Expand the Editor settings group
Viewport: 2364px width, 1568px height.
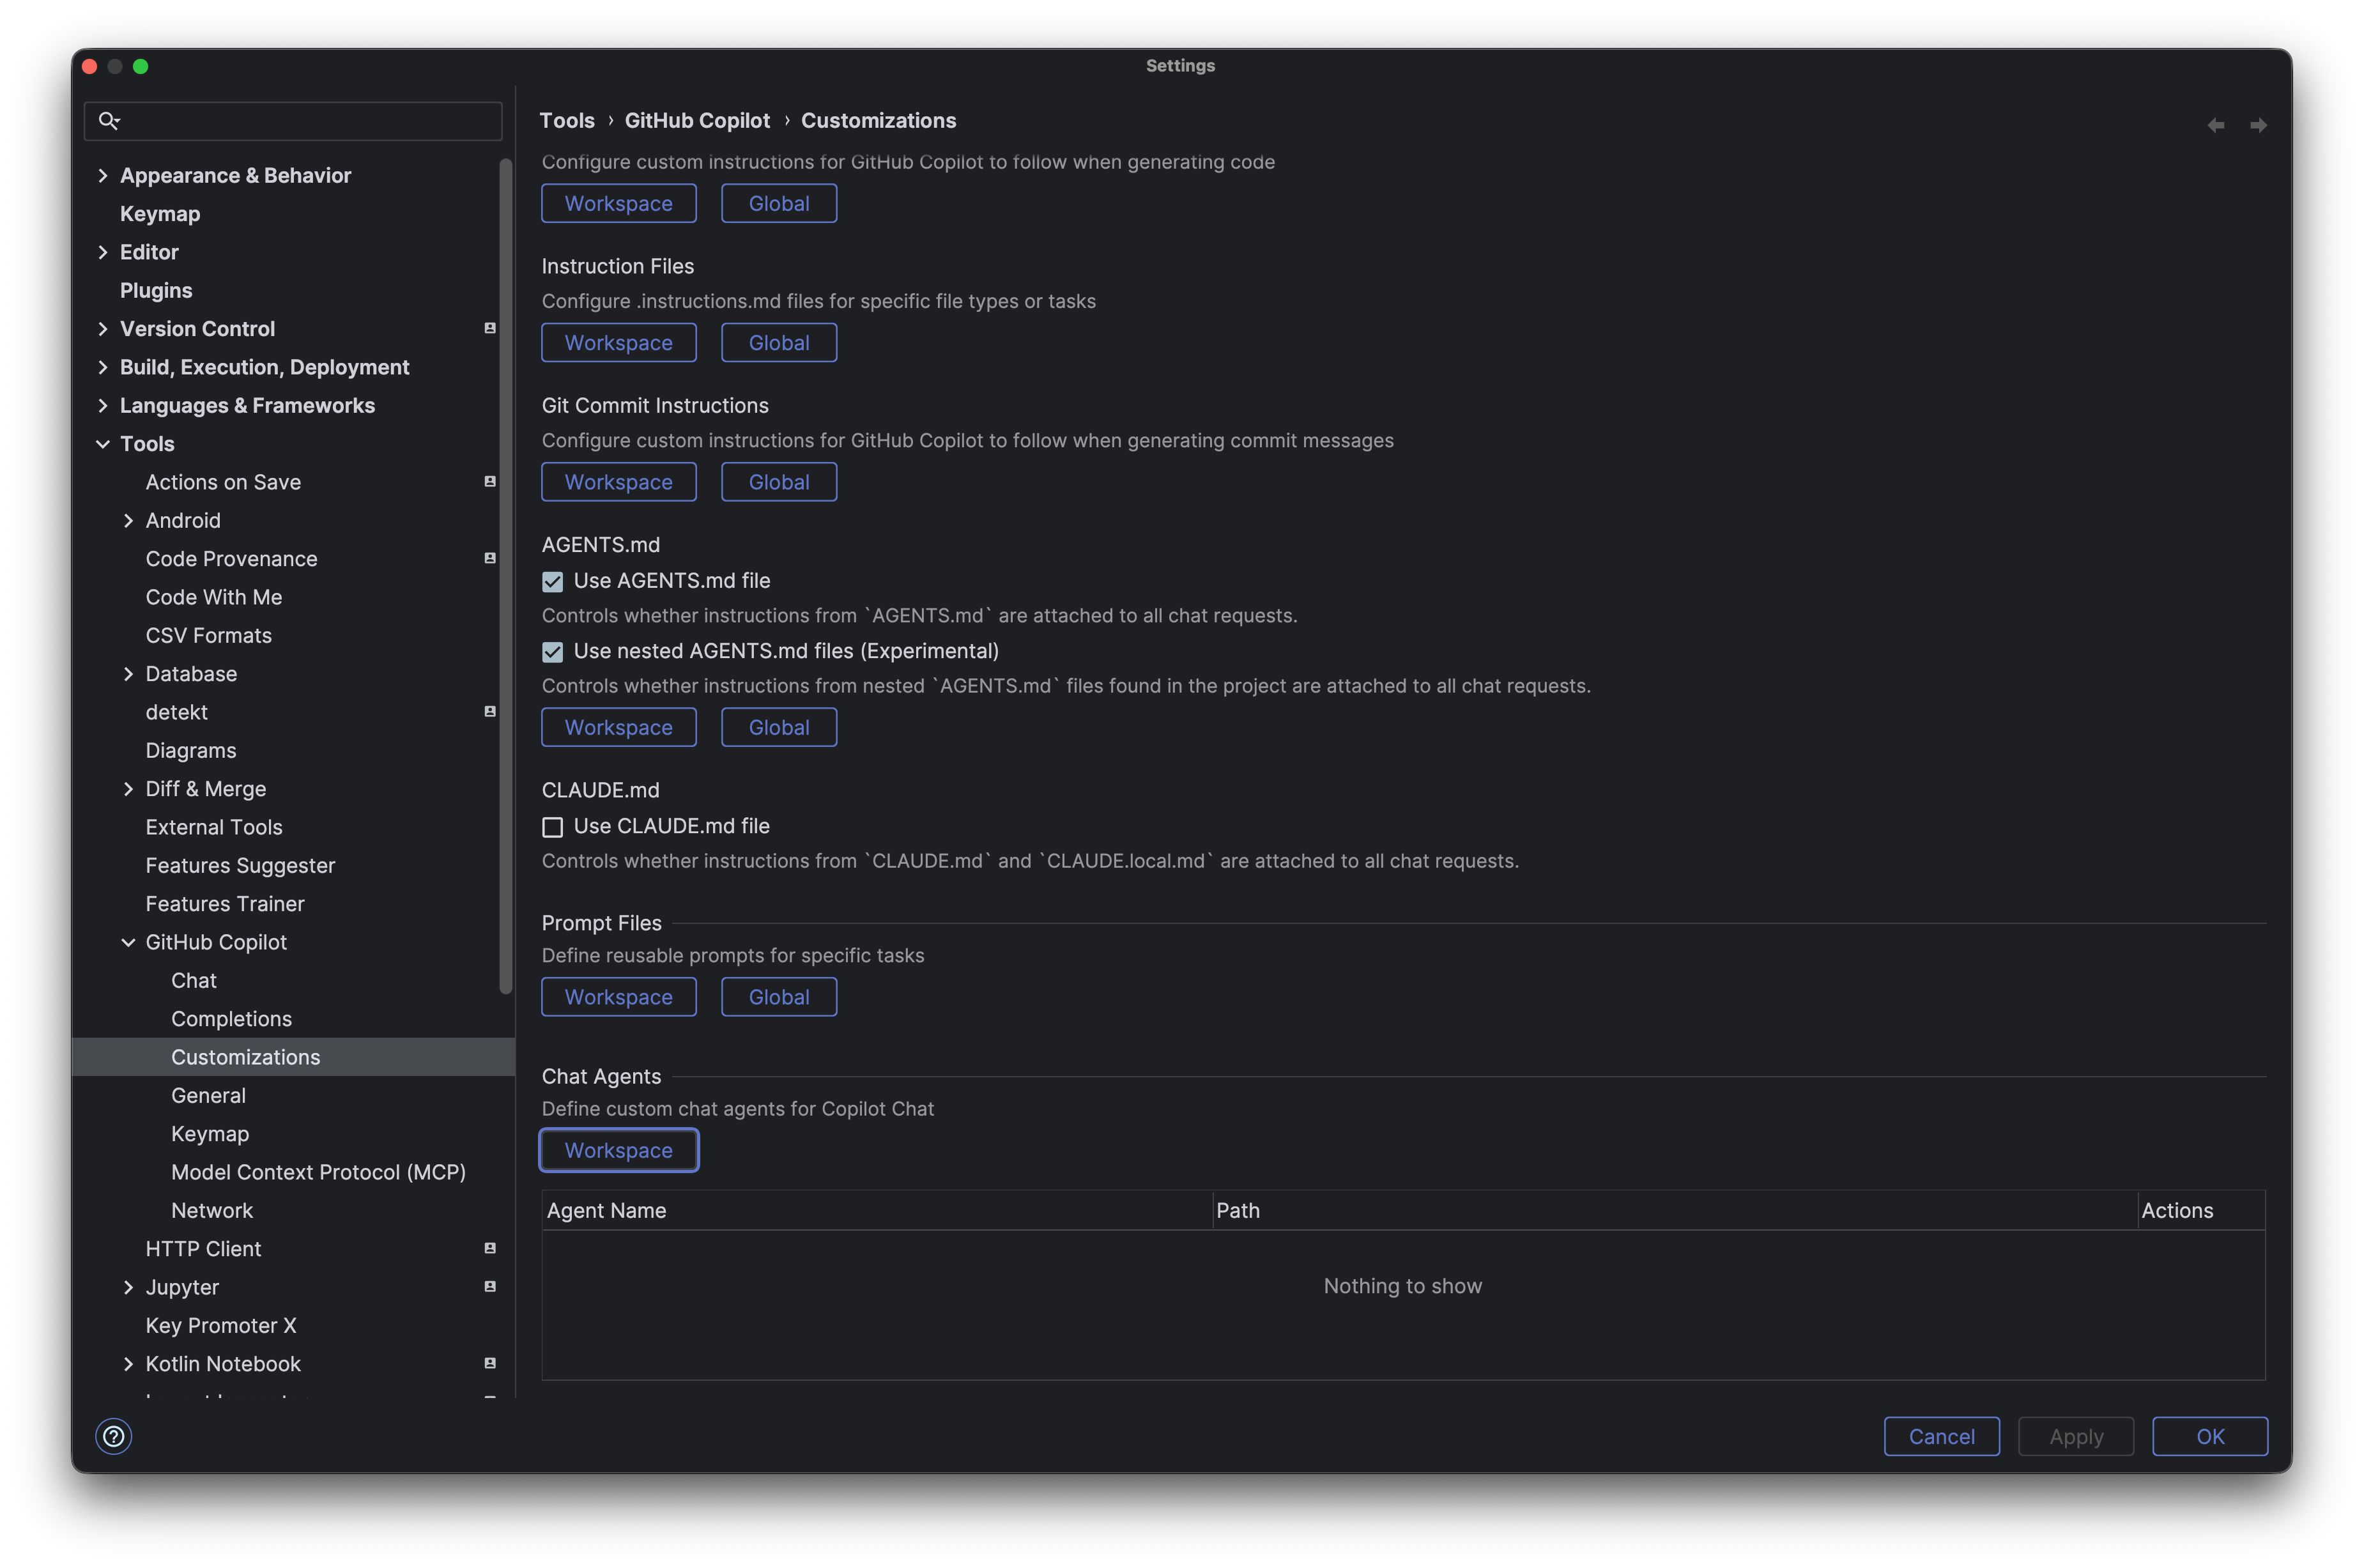(x=102, y=252)
